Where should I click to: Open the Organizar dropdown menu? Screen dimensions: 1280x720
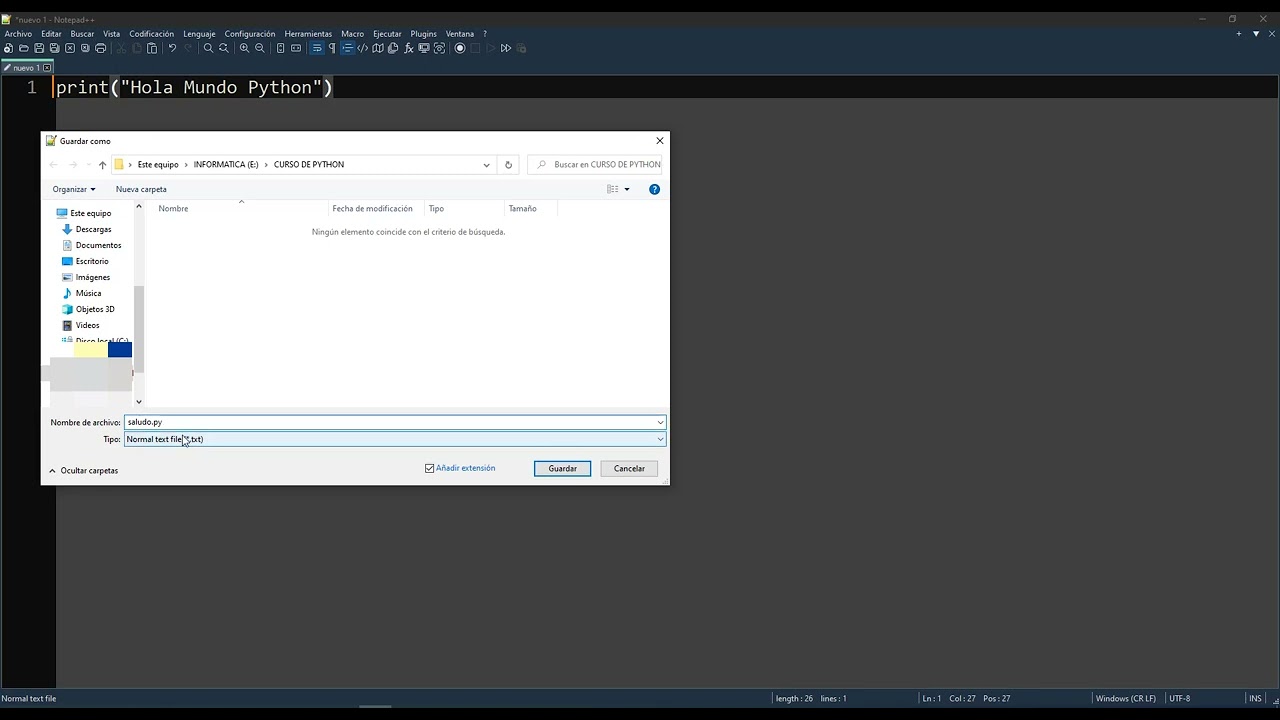(74, 189)
